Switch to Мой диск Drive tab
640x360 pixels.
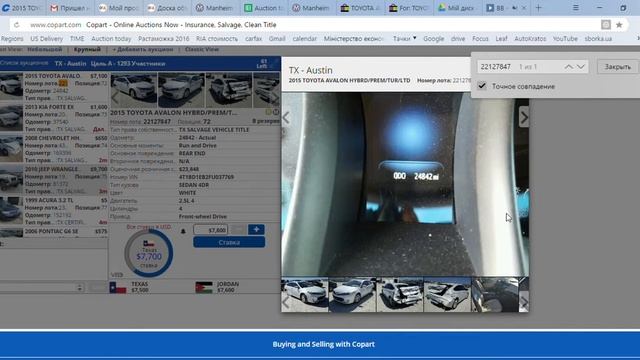(x=457, y=8)
